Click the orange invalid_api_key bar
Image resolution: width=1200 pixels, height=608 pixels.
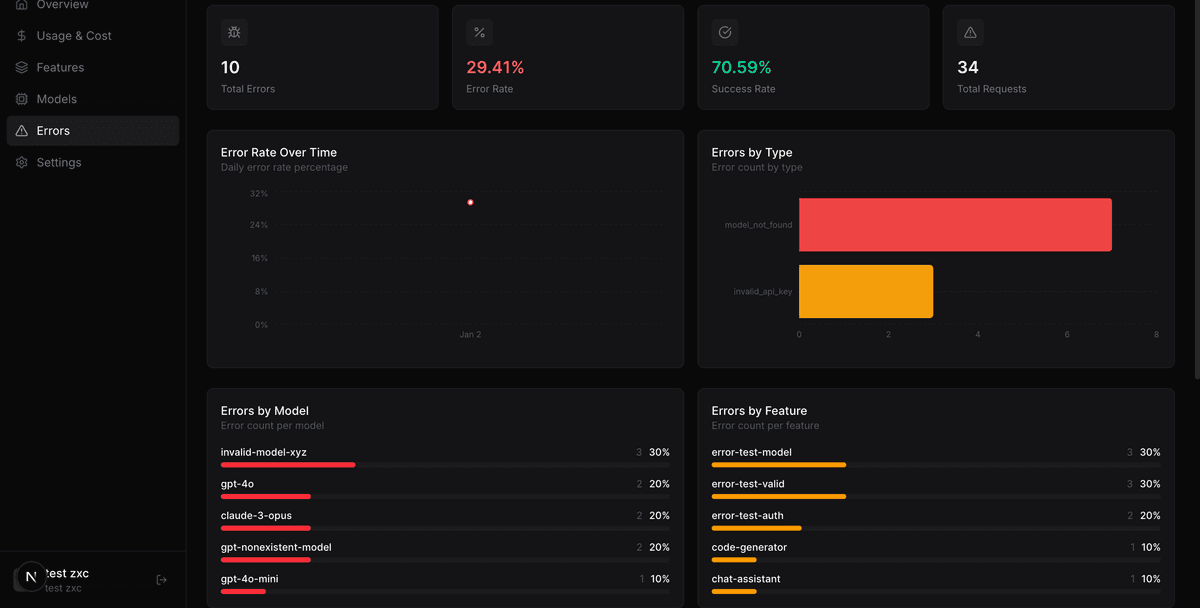(x=866, y=291)
